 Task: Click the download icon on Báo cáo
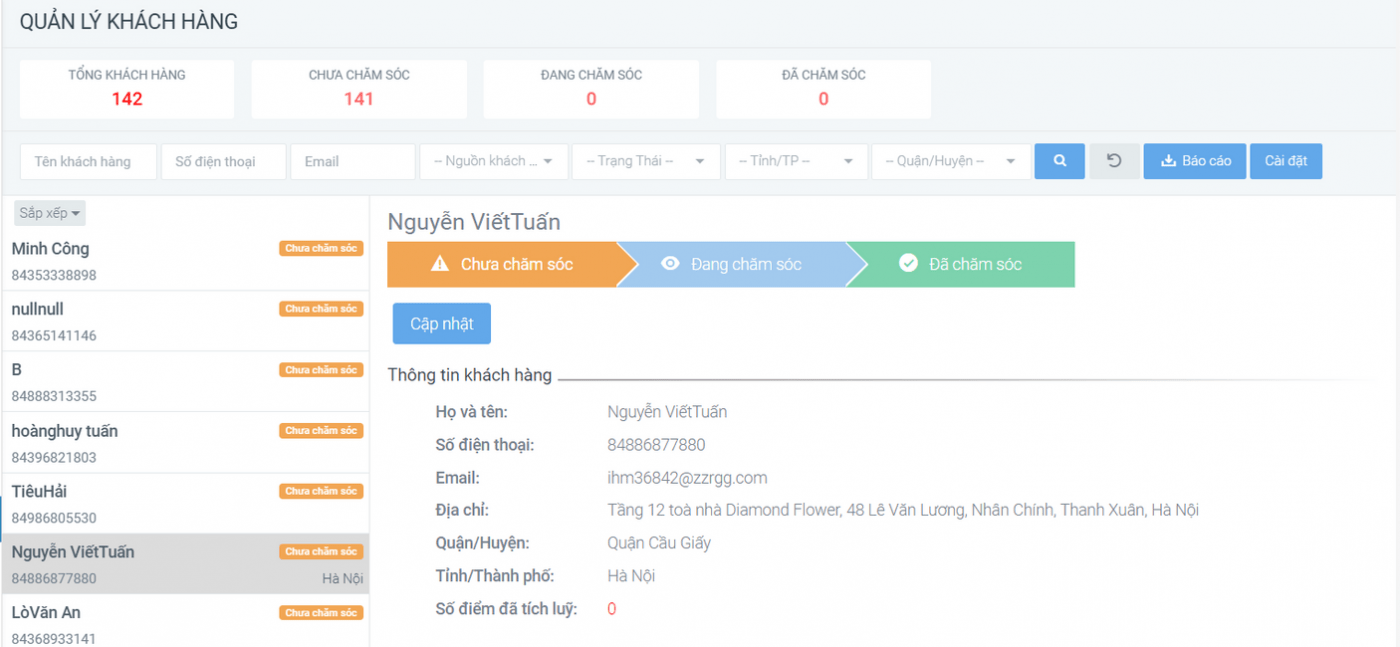point(1168,161)
